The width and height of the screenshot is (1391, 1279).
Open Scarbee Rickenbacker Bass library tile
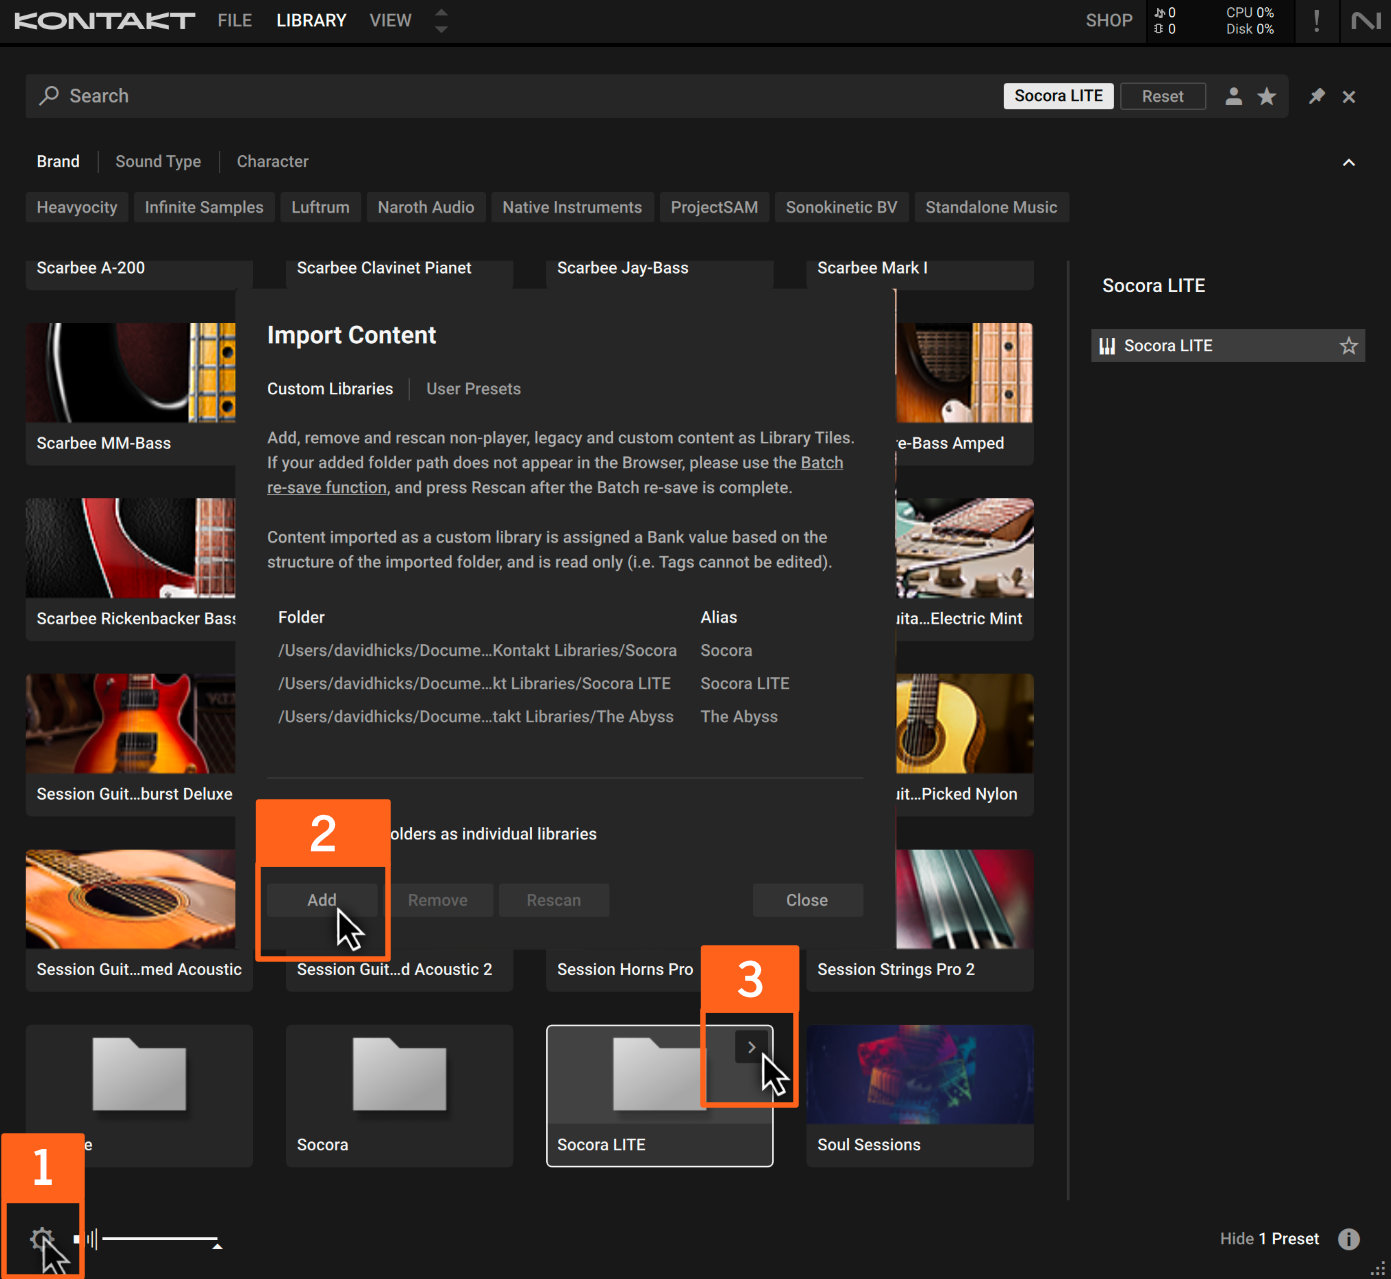click(131, 569)
